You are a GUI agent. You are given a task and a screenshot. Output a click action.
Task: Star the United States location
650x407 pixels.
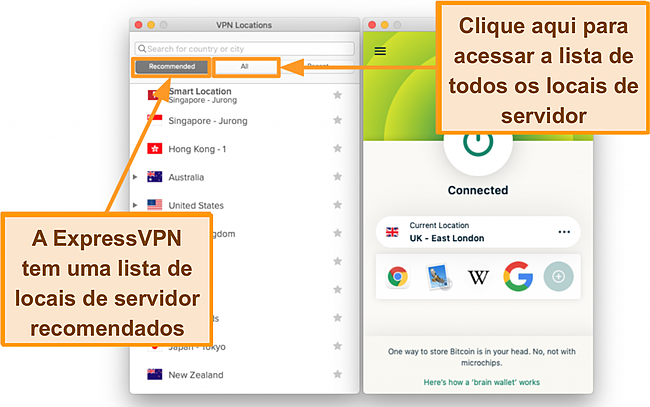[x=338, y=205]
